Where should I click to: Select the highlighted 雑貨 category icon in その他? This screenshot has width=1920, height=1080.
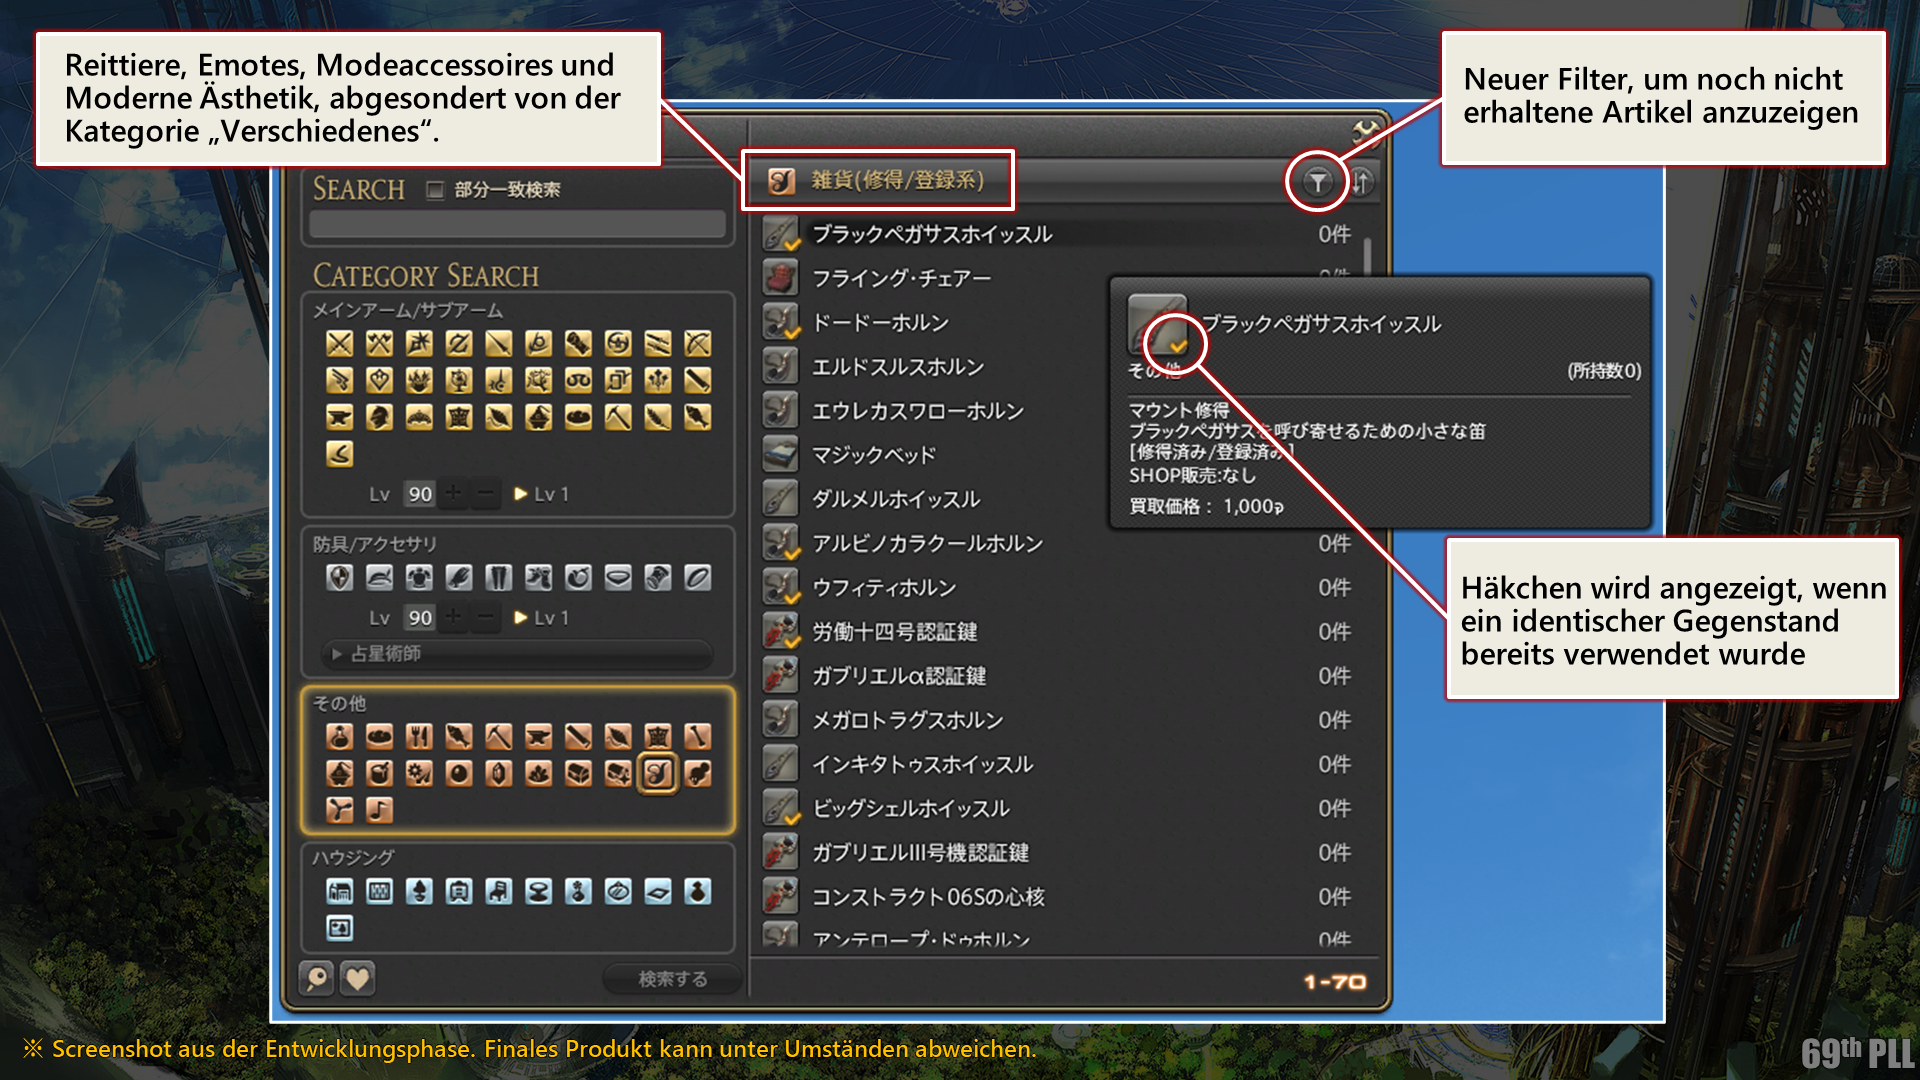pyautogui.click(x=657, y=773)
